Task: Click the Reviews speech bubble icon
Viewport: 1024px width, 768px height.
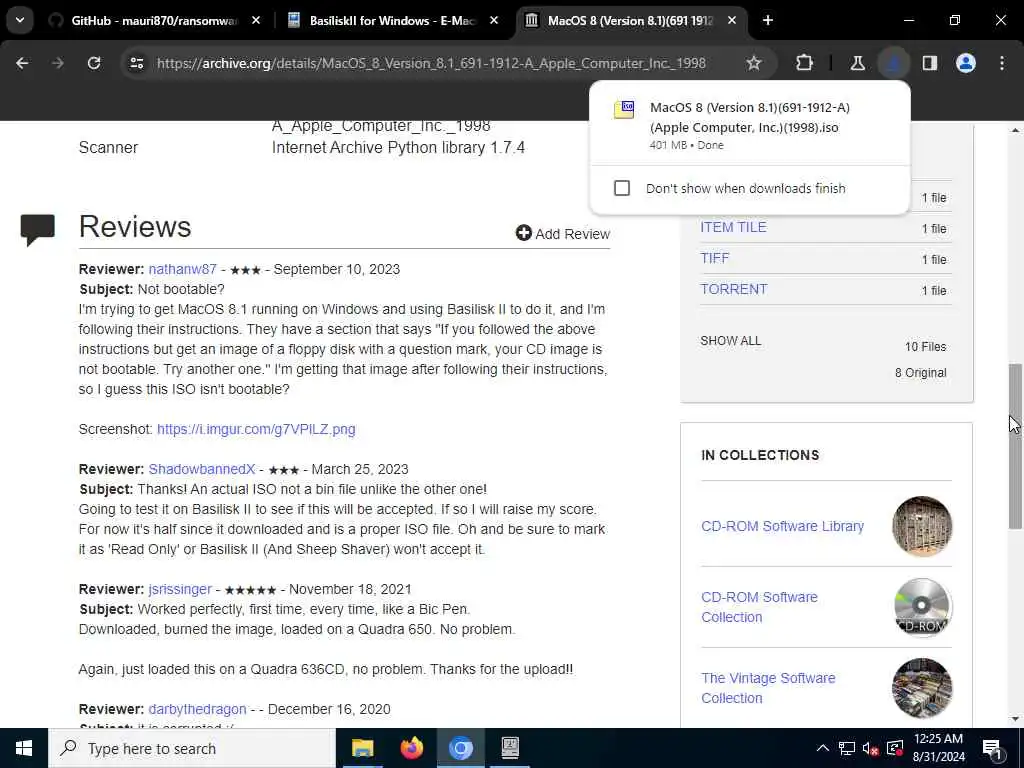Action: [37, 229]
